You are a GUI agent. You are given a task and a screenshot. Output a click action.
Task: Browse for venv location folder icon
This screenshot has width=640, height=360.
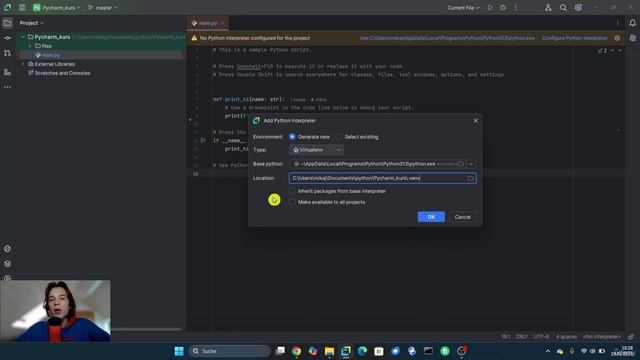coord(471,178)
